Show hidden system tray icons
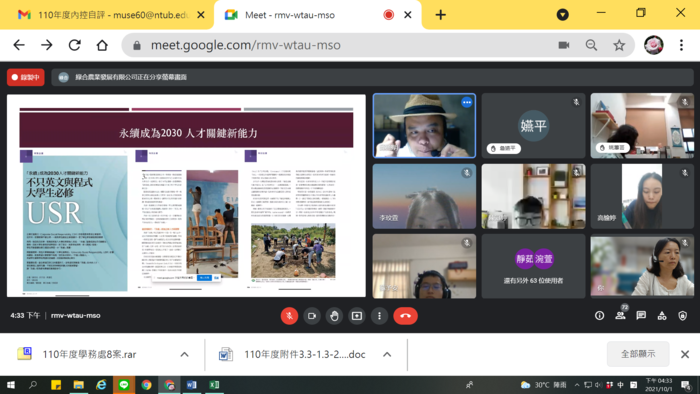The height and width of the screenshot is (394, 700). (577, 385)
